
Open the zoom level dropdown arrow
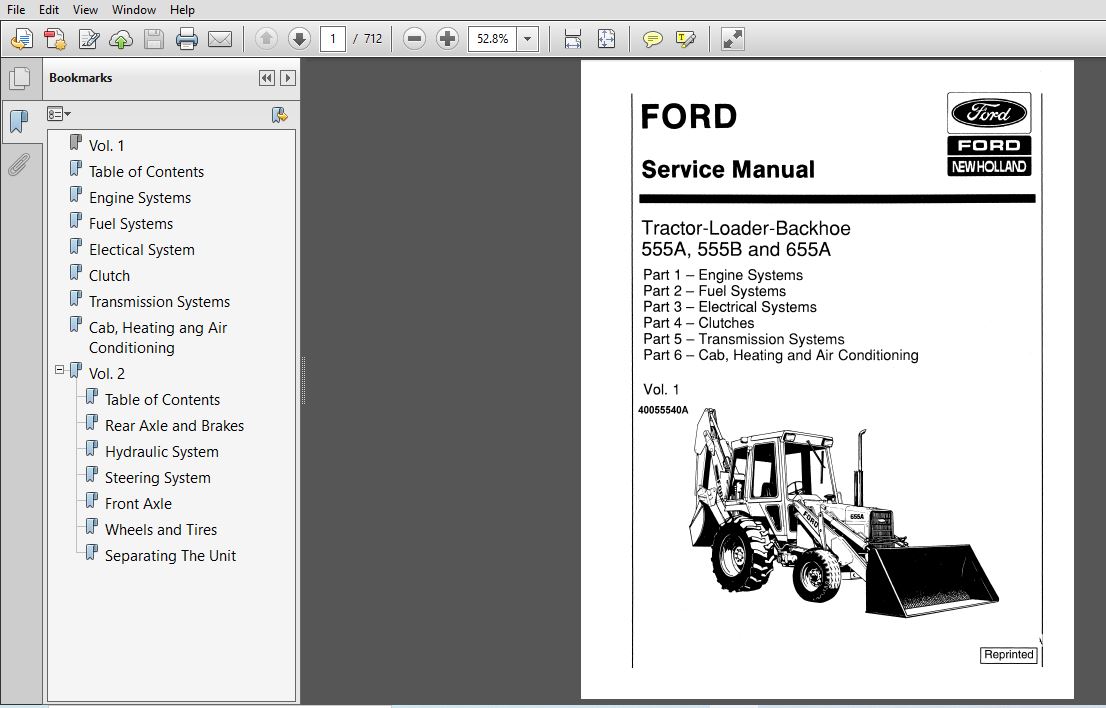(528, 39)
